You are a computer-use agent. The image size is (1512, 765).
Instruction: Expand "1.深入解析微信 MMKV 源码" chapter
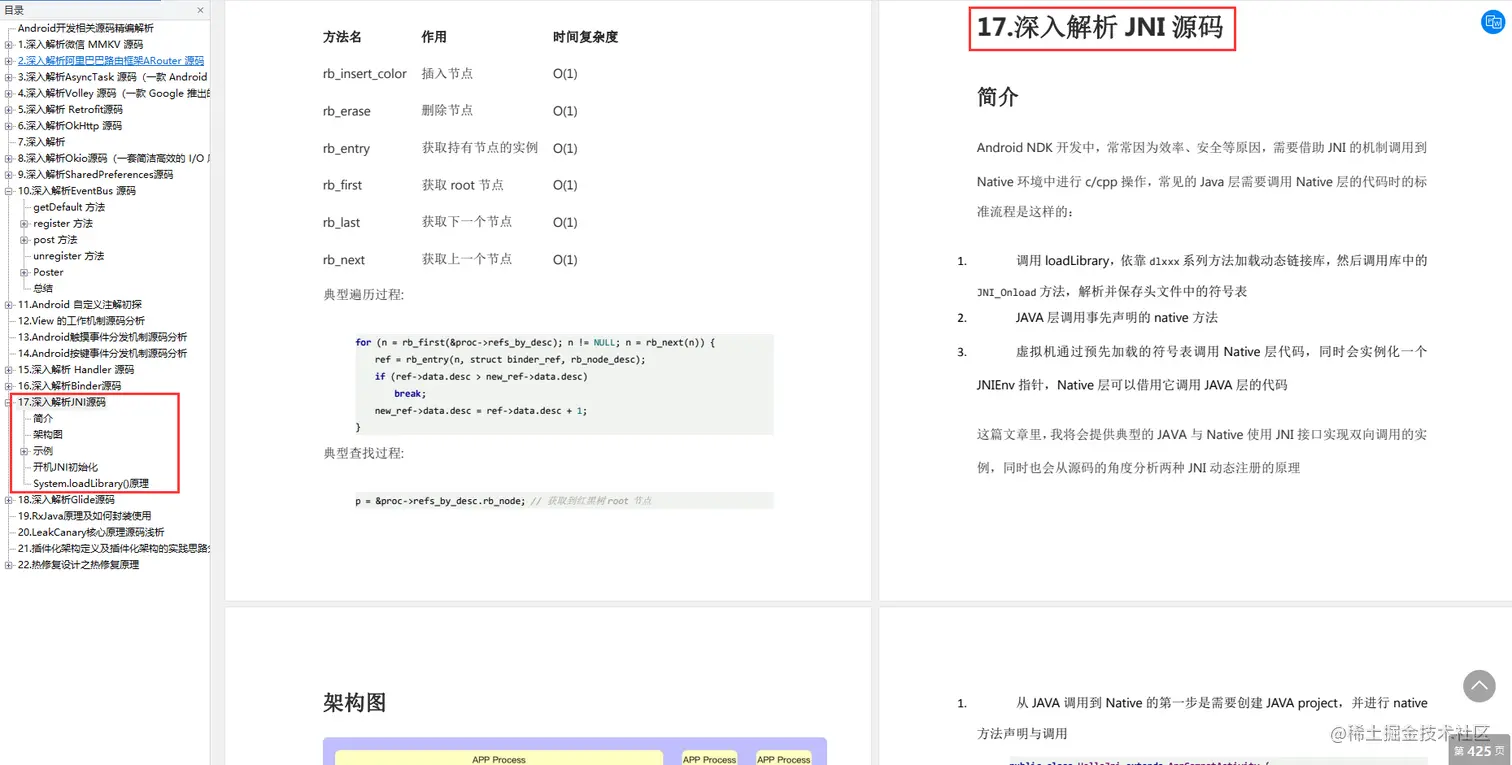coord(9,44)
